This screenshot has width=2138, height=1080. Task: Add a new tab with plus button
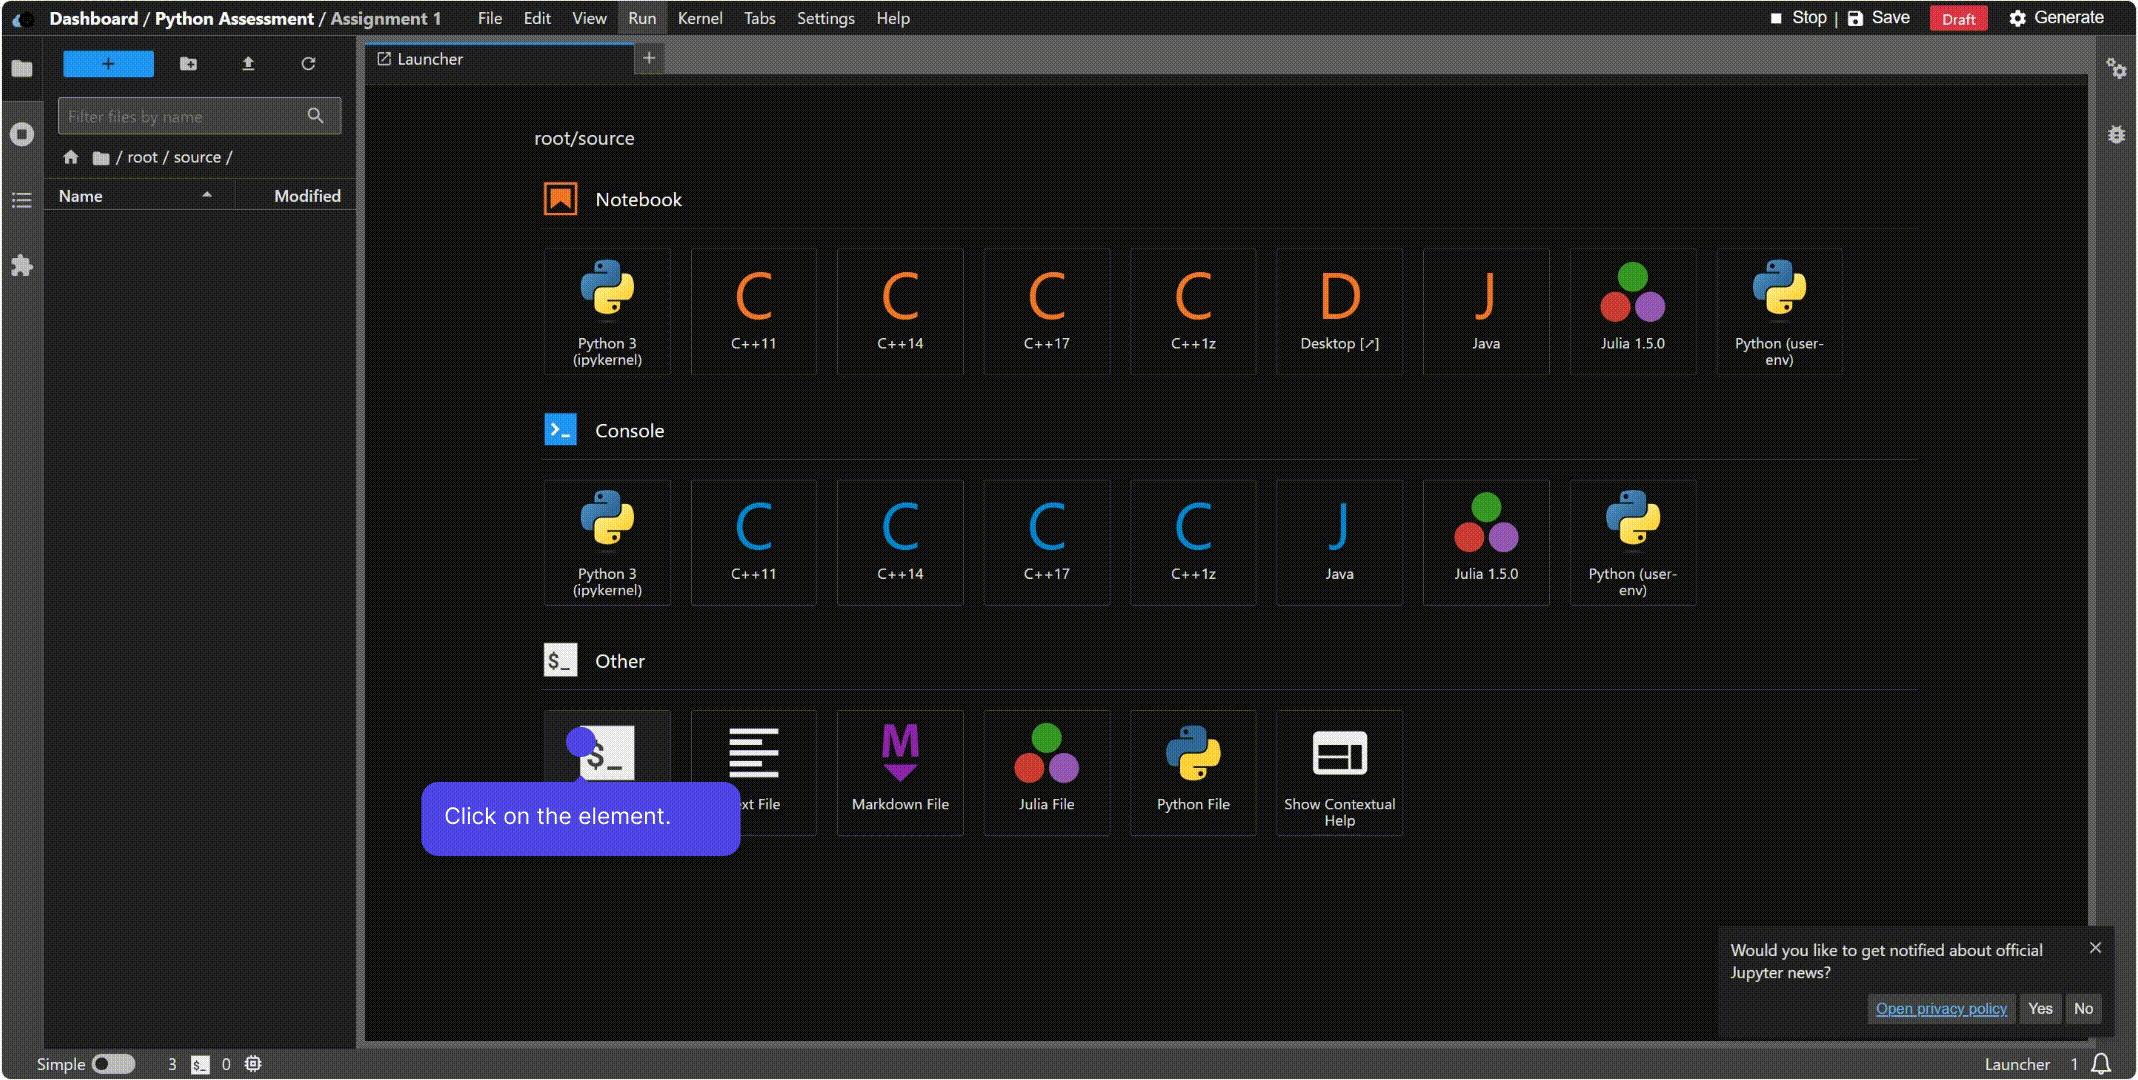[x=649, y=58]
